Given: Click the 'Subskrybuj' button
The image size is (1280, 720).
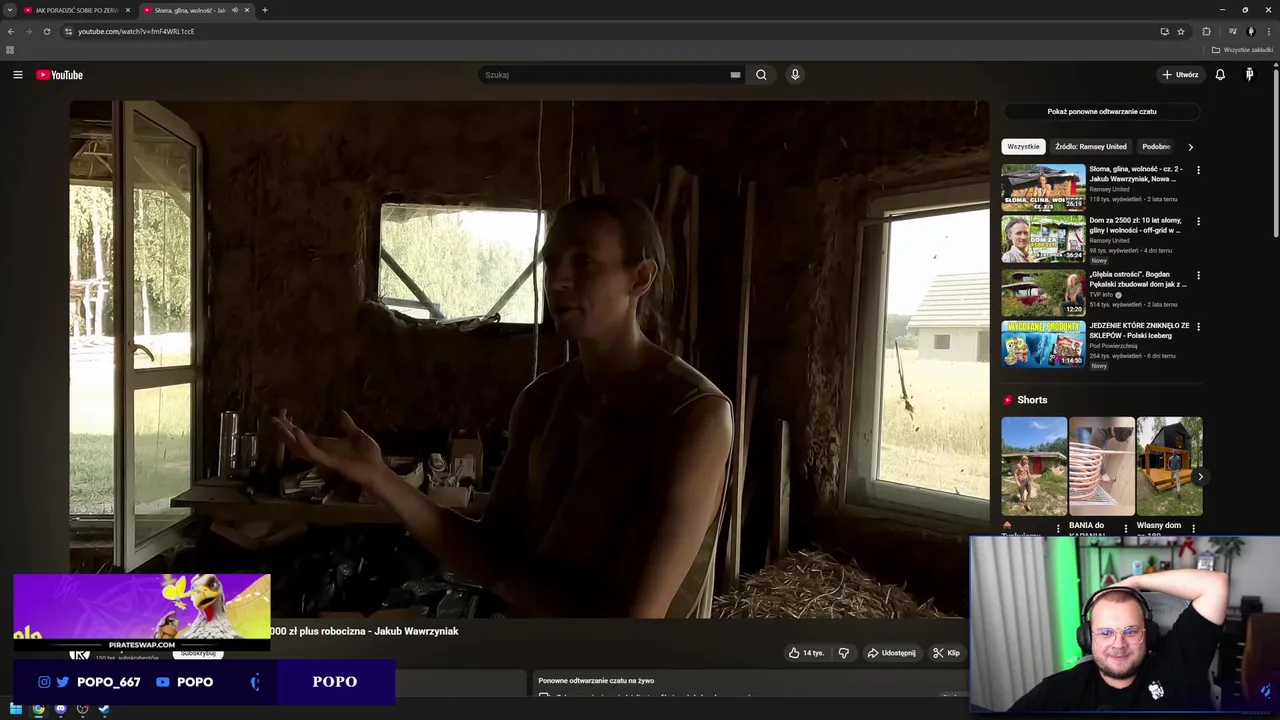Looking at the screenshot, I should (198, 653).
